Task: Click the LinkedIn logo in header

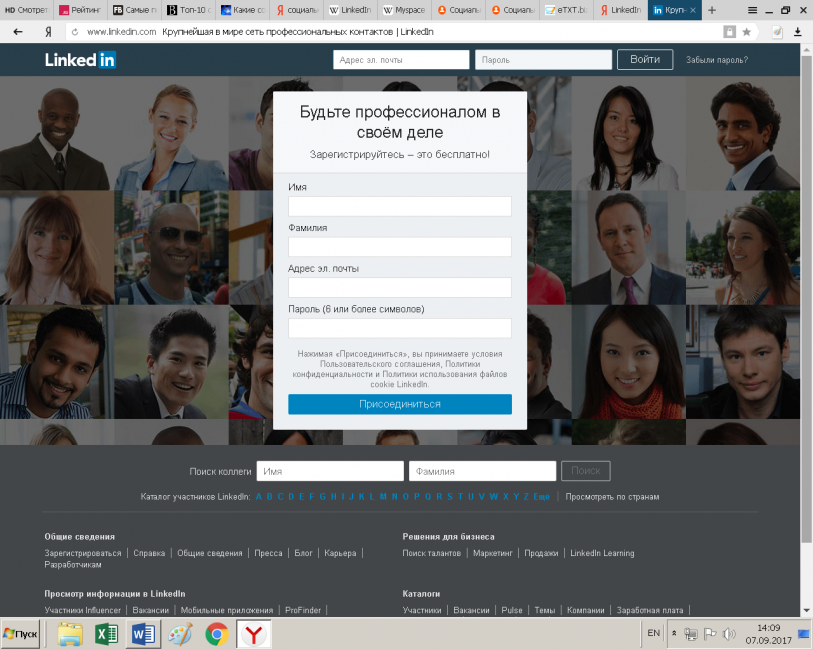Action: pos(80,60)
